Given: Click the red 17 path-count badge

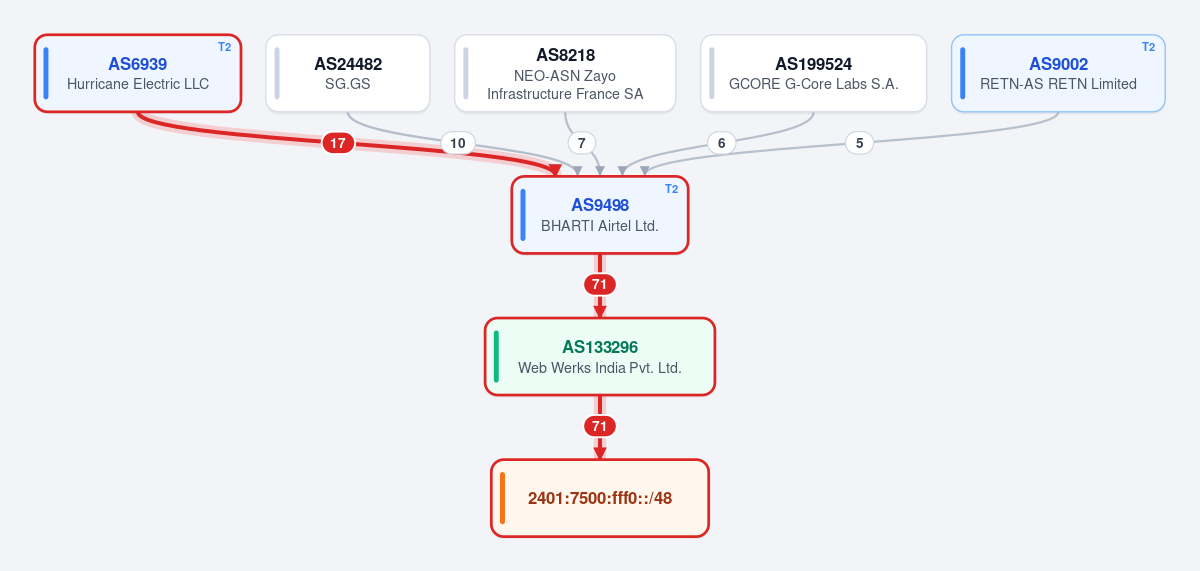Looking at the screenshot, I should tap(338, 143).
